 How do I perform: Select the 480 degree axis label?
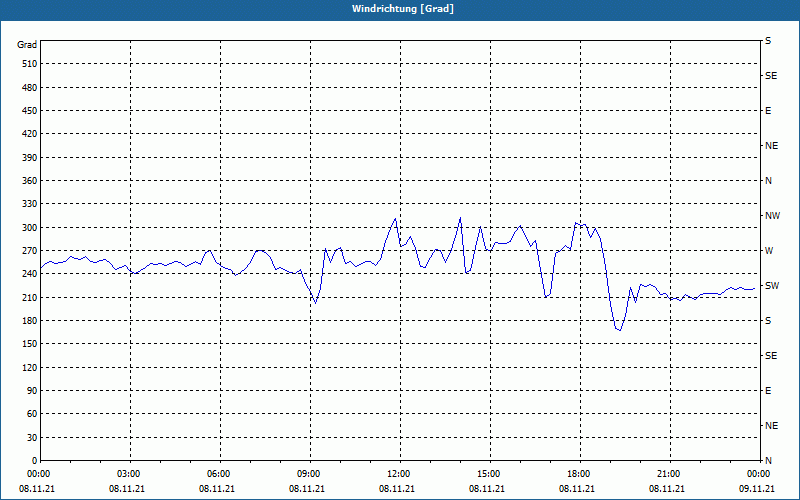(x=29, y=88)
